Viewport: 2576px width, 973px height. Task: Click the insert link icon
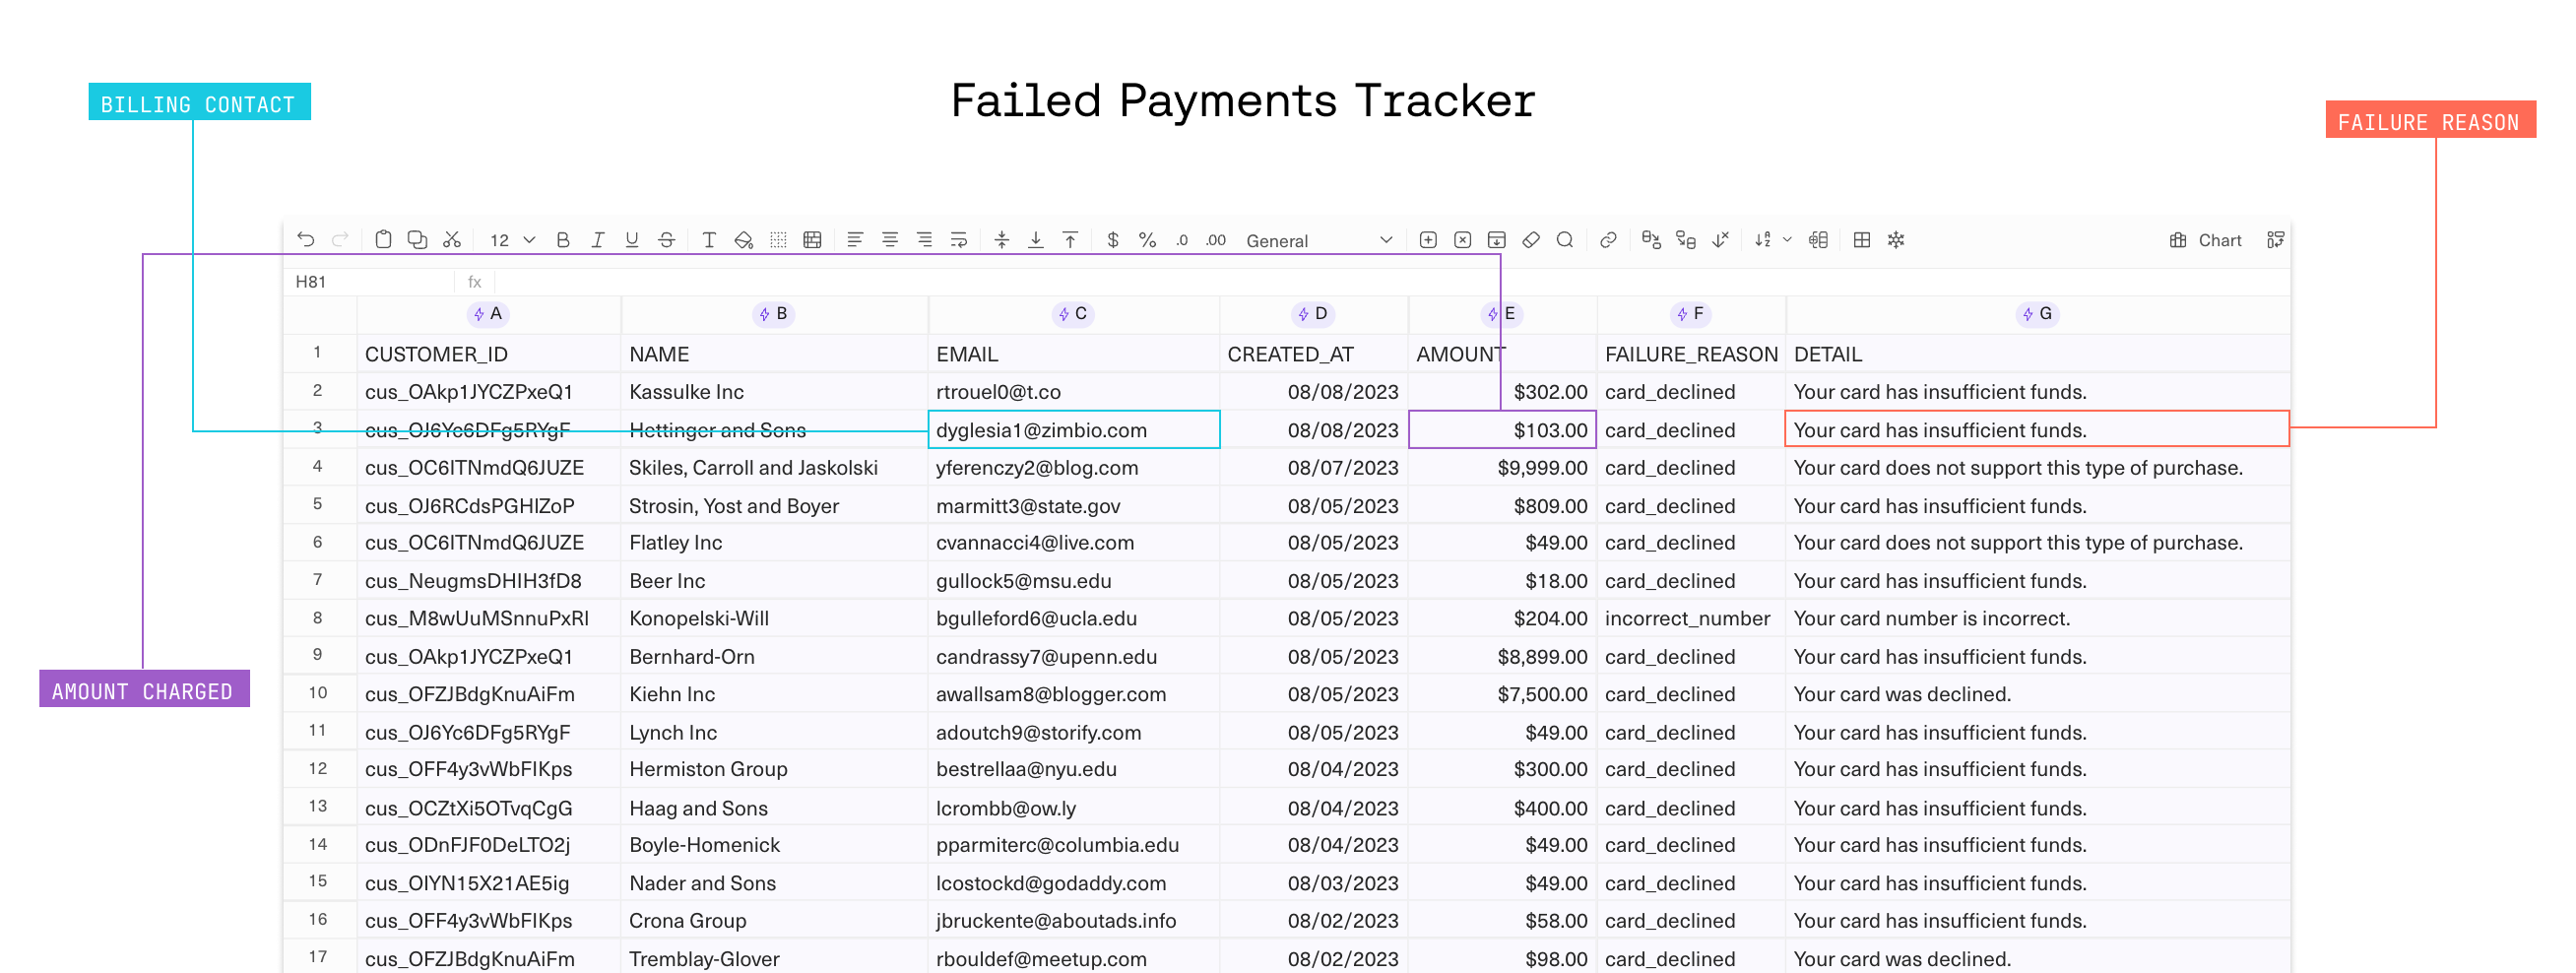(1608, 240)
